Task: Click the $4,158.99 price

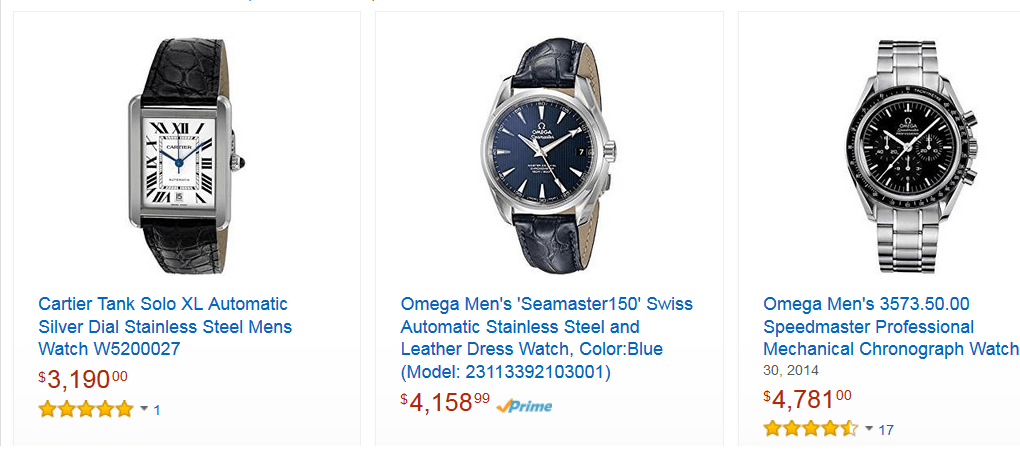Action: pos(446,402)
